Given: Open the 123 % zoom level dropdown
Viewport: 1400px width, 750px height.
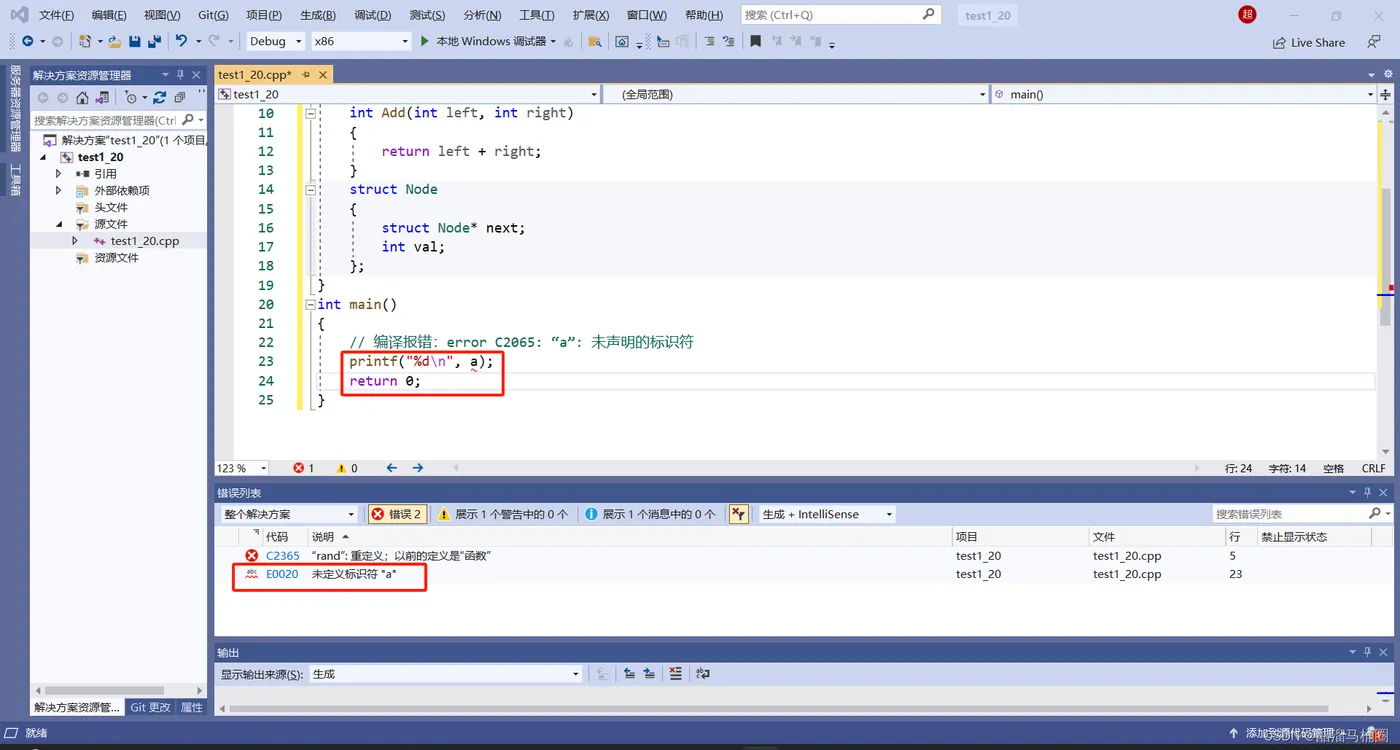Looking at the screenshot, I should click(x=242, y=468).
